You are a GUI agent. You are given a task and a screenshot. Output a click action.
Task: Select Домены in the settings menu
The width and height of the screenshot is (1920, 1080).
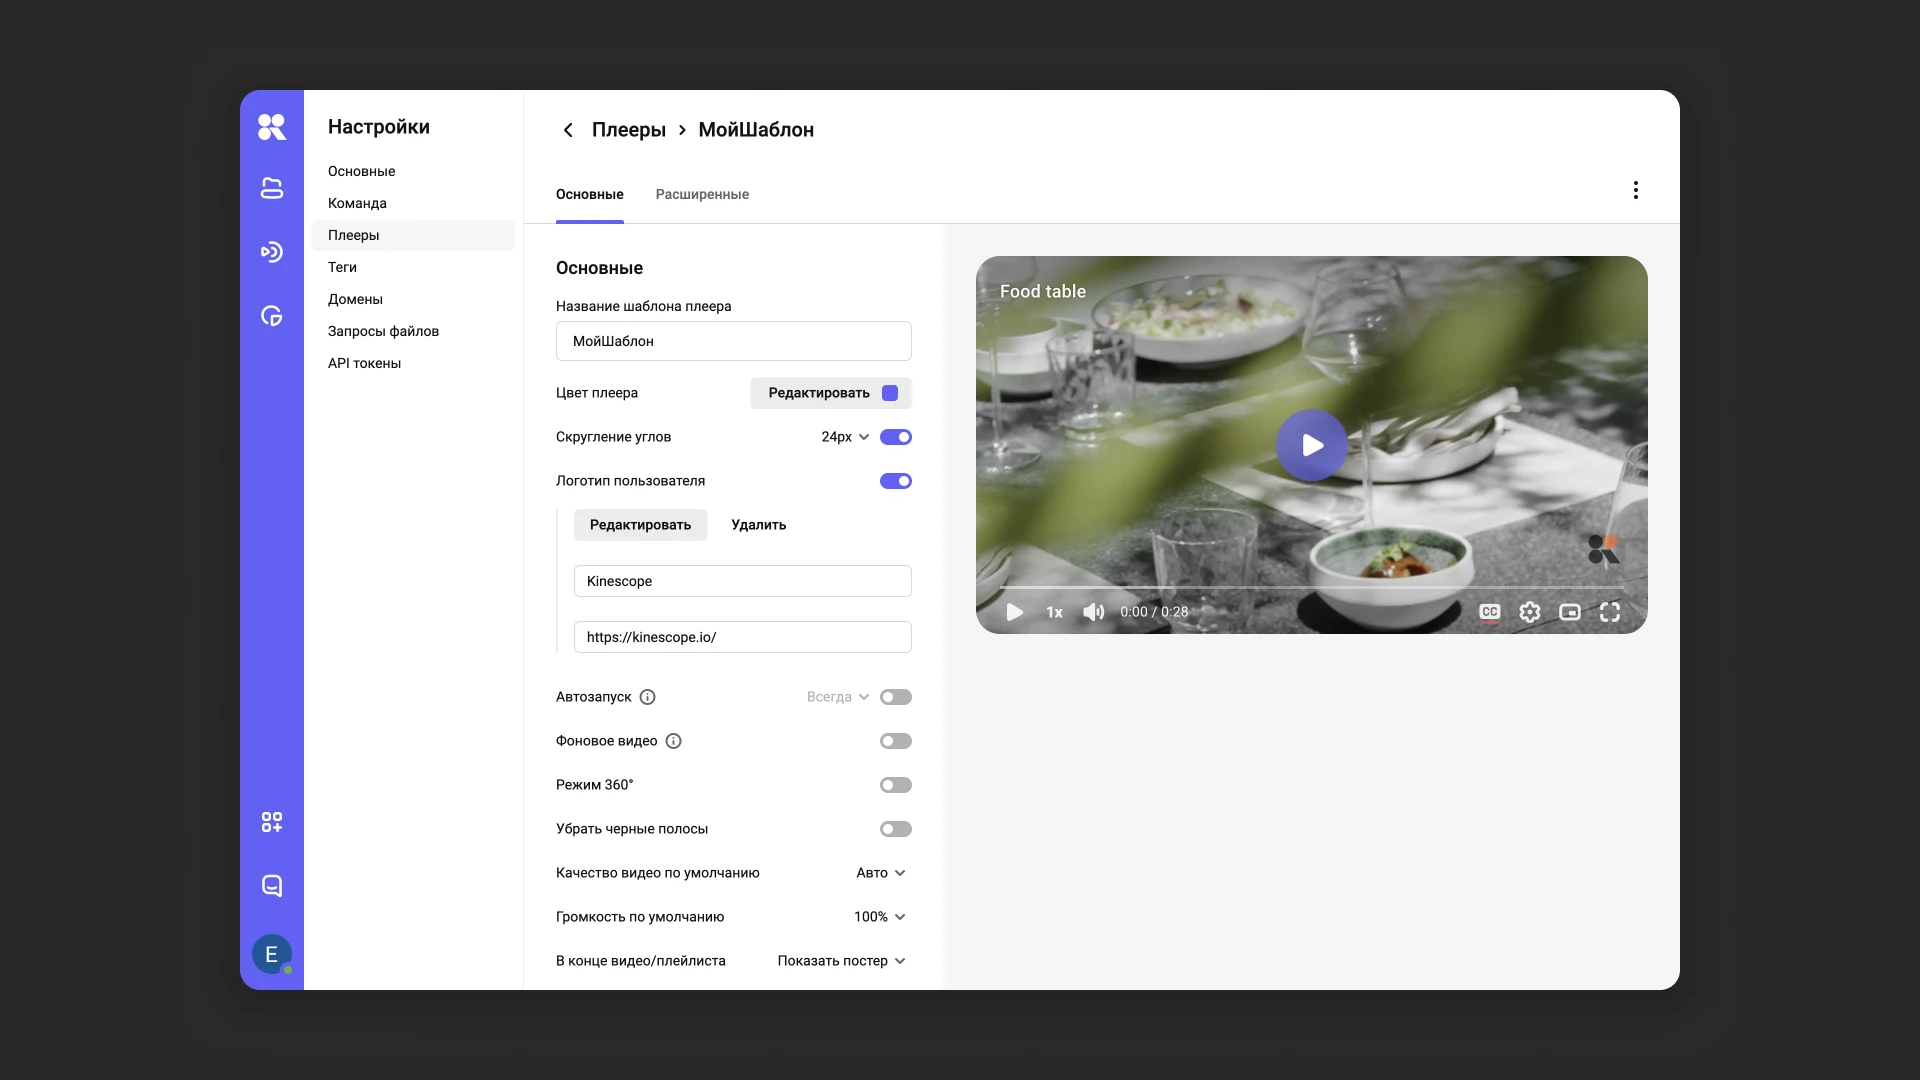(x=355, y=299)
